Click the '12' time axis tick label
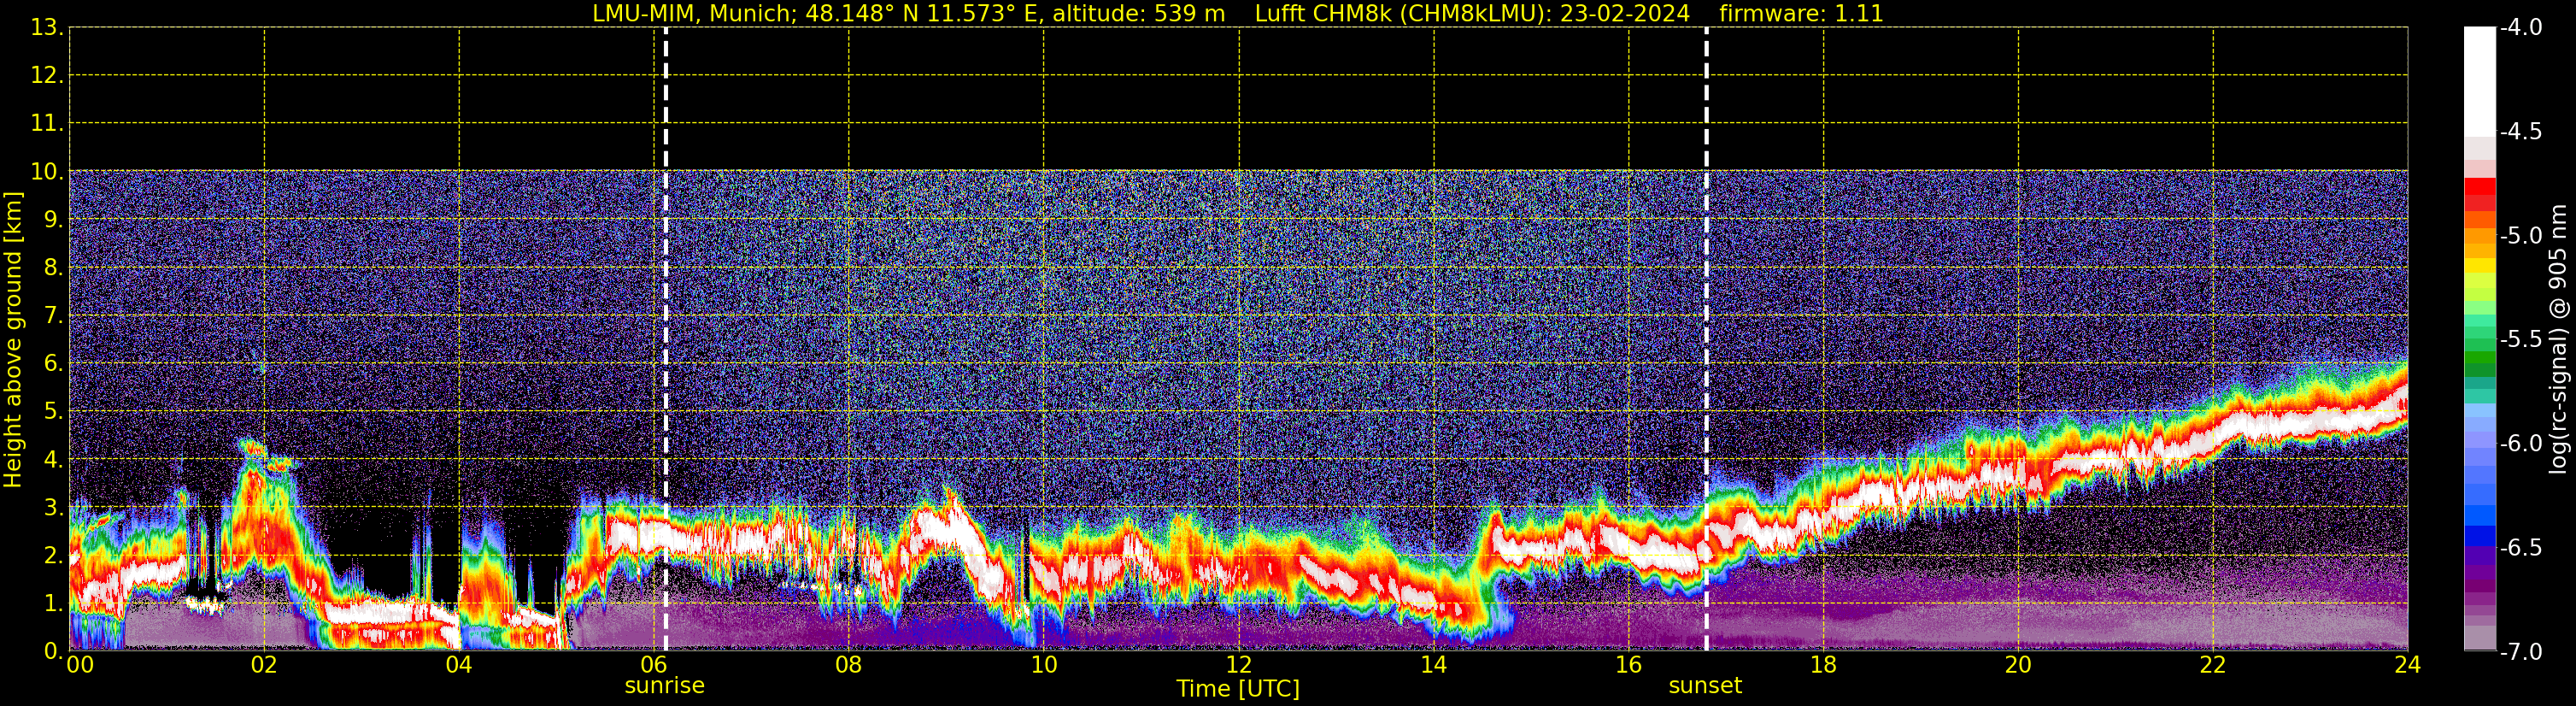Viewport: 2576px width, 706px height. tap(1239, 665)
